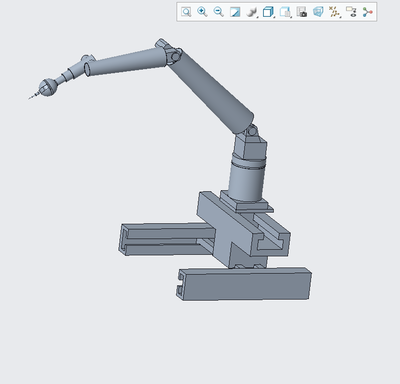Toggle perspective view on the model
Viewport: 400px width, 384px height.
[318, 12]
